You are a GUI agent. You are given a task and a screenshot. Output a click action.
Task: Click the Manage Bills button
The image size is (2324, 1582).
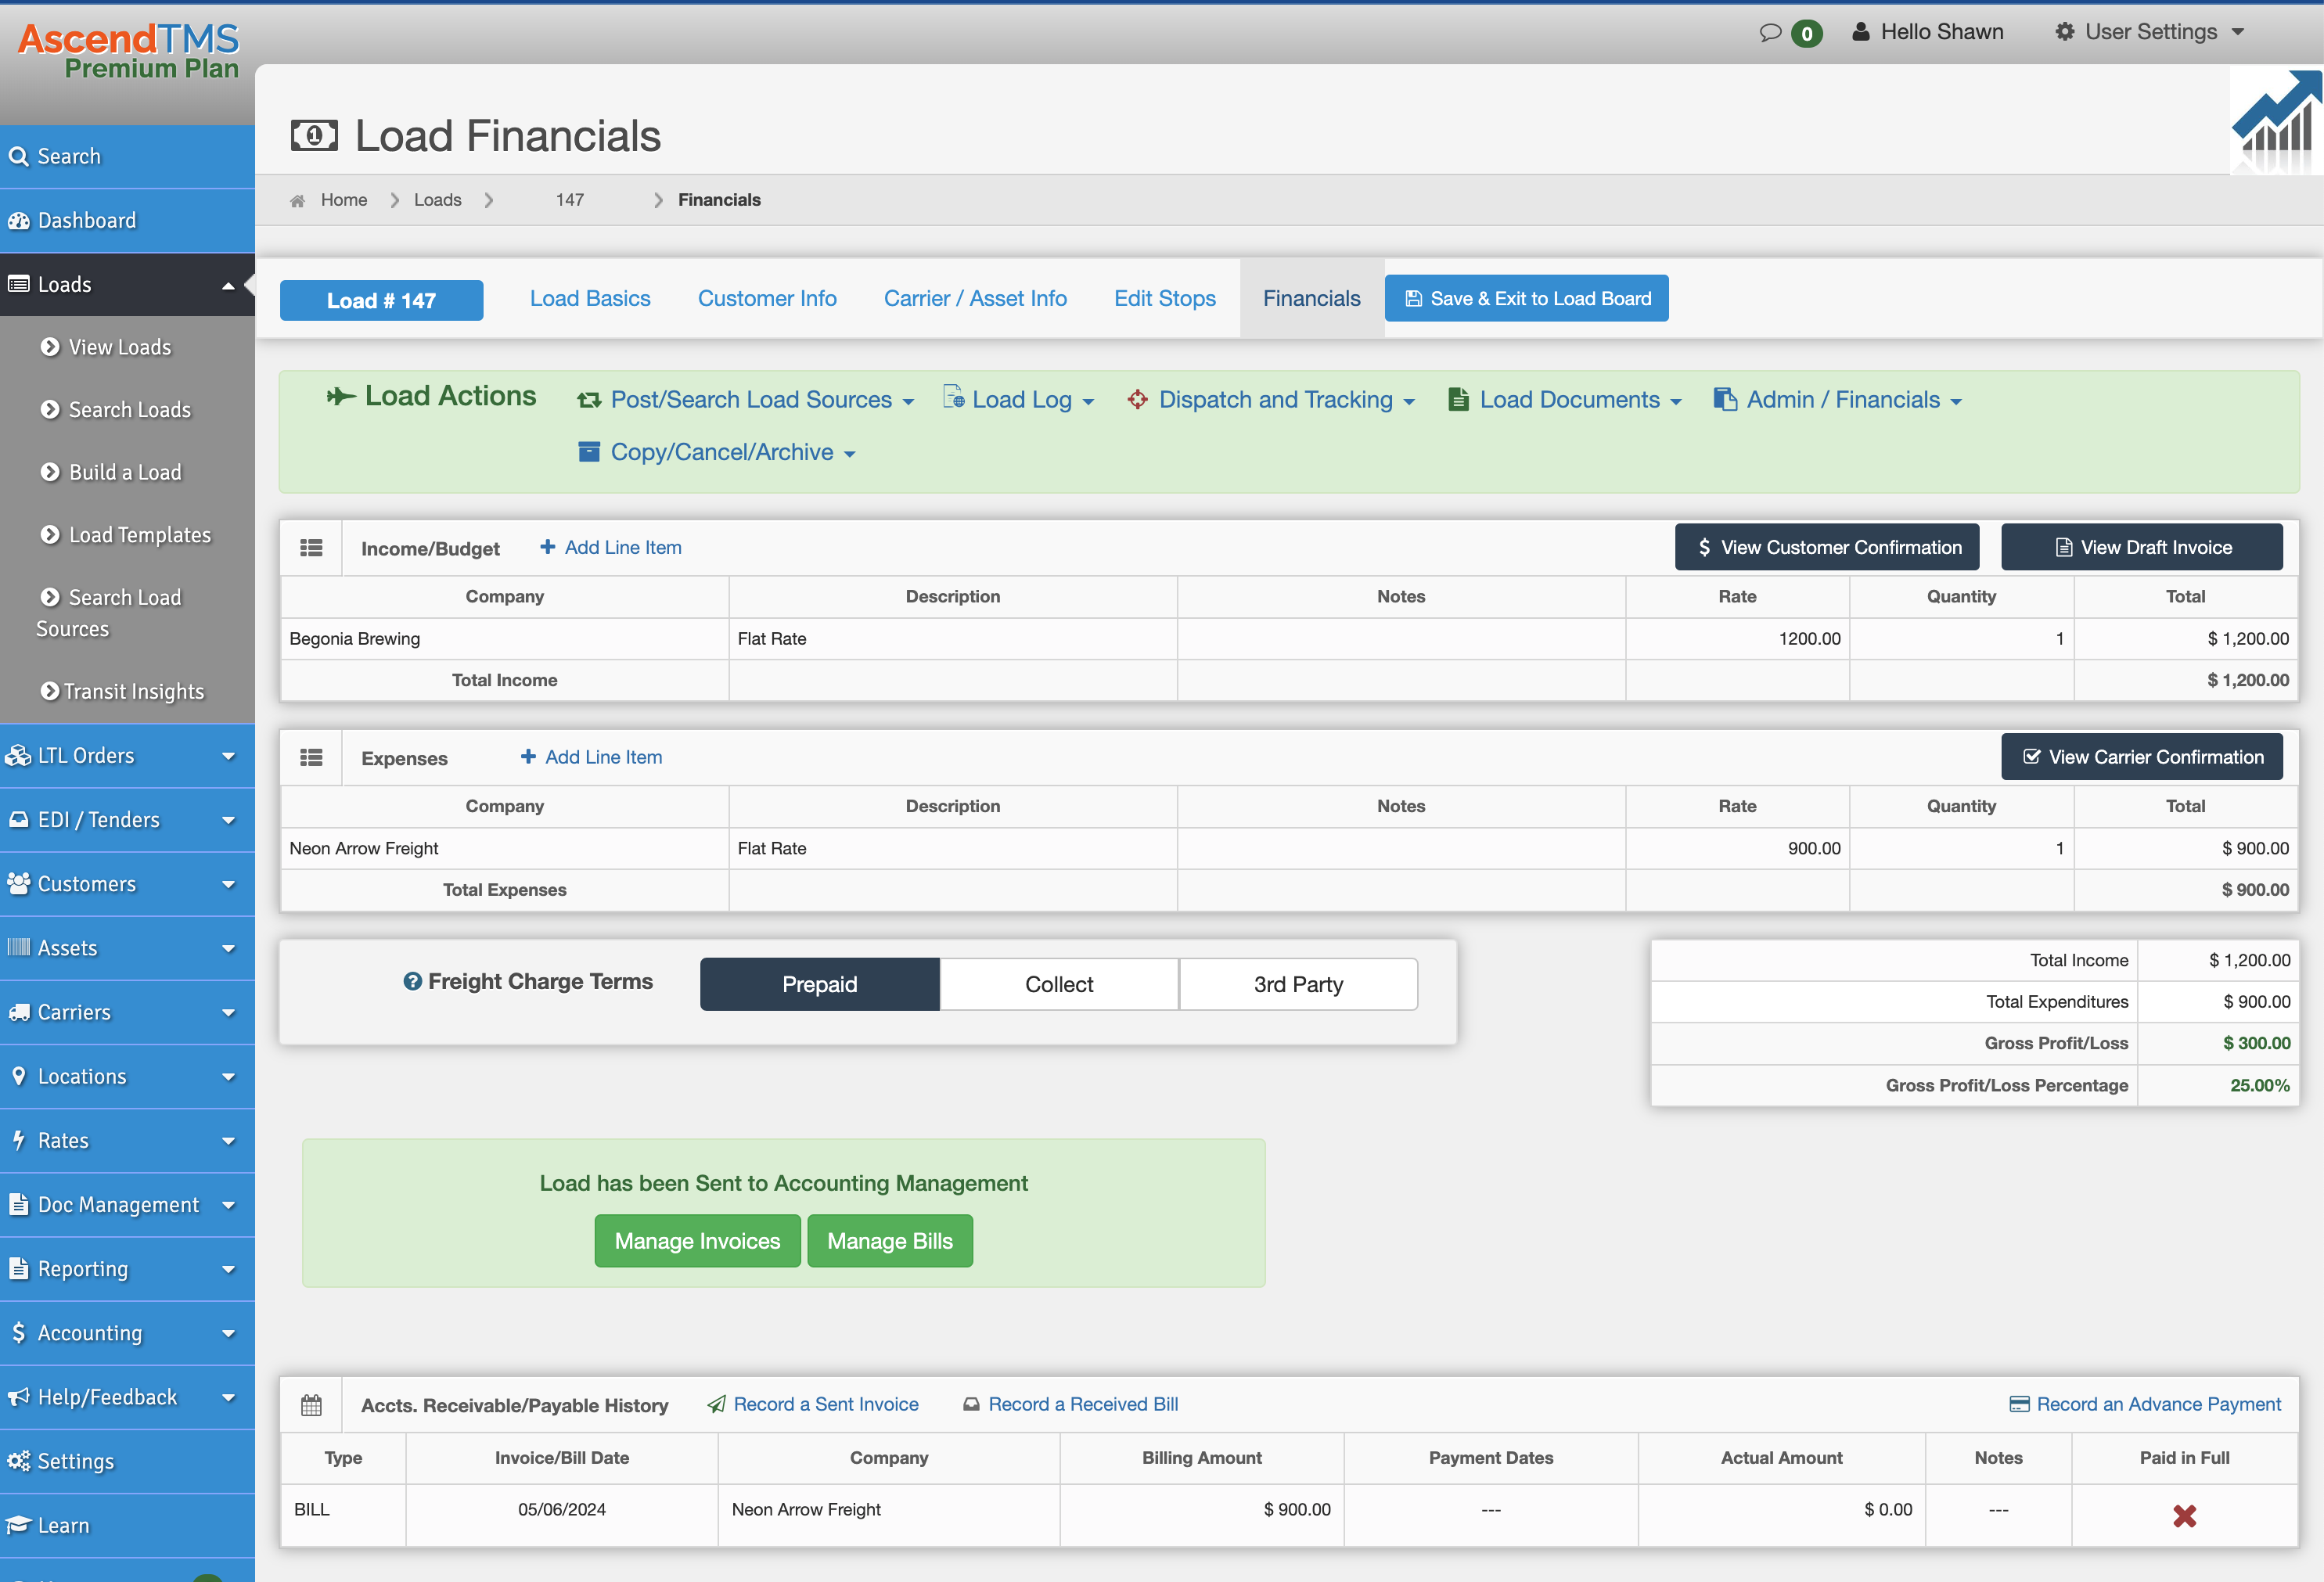[x=890, y=1241]
